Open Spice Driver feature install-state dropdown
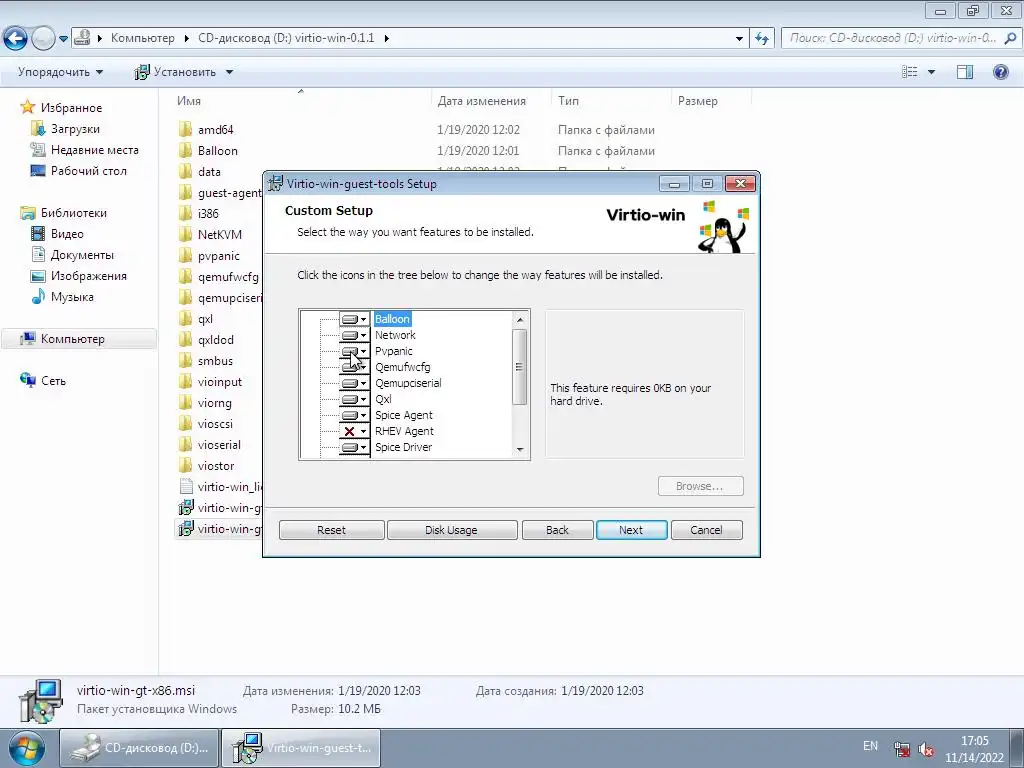The width and height of the screenshot is (1024, 768). tap(354, 447)
